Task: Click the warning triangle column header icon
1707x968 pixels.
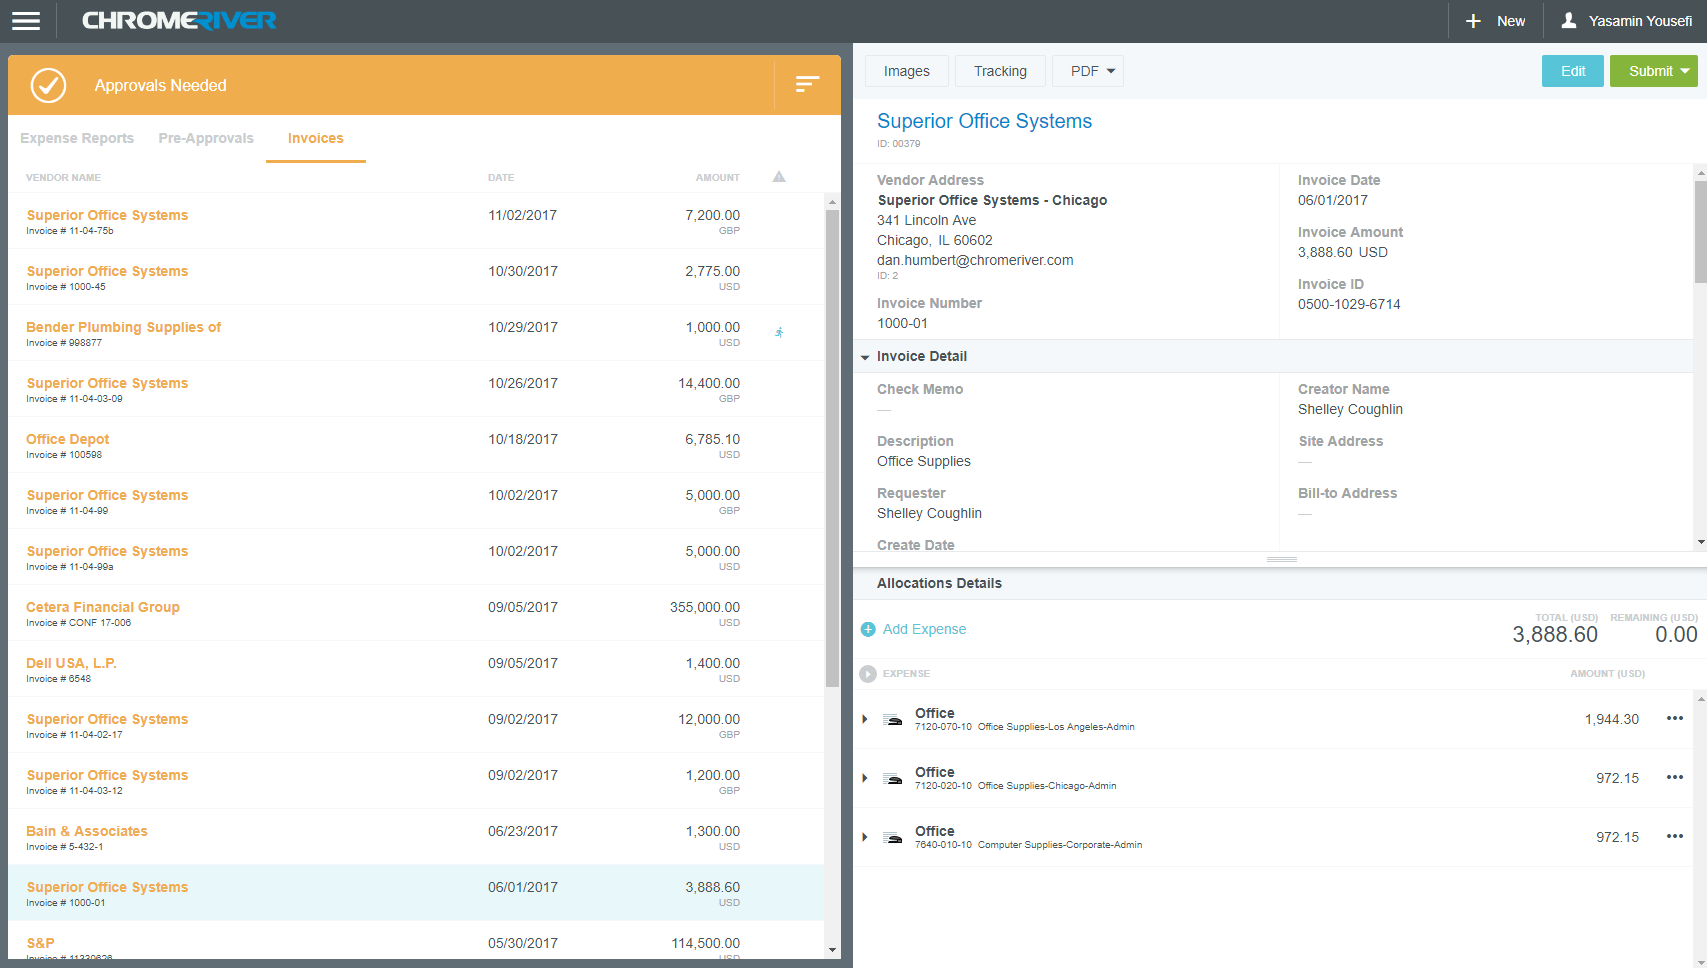Action: coord(779,177)
